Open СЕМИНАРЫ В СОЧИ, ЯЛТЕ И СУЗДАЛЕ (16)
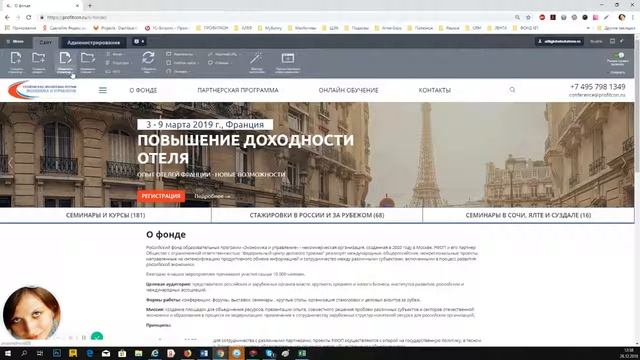640x360 pixels. 528,215
